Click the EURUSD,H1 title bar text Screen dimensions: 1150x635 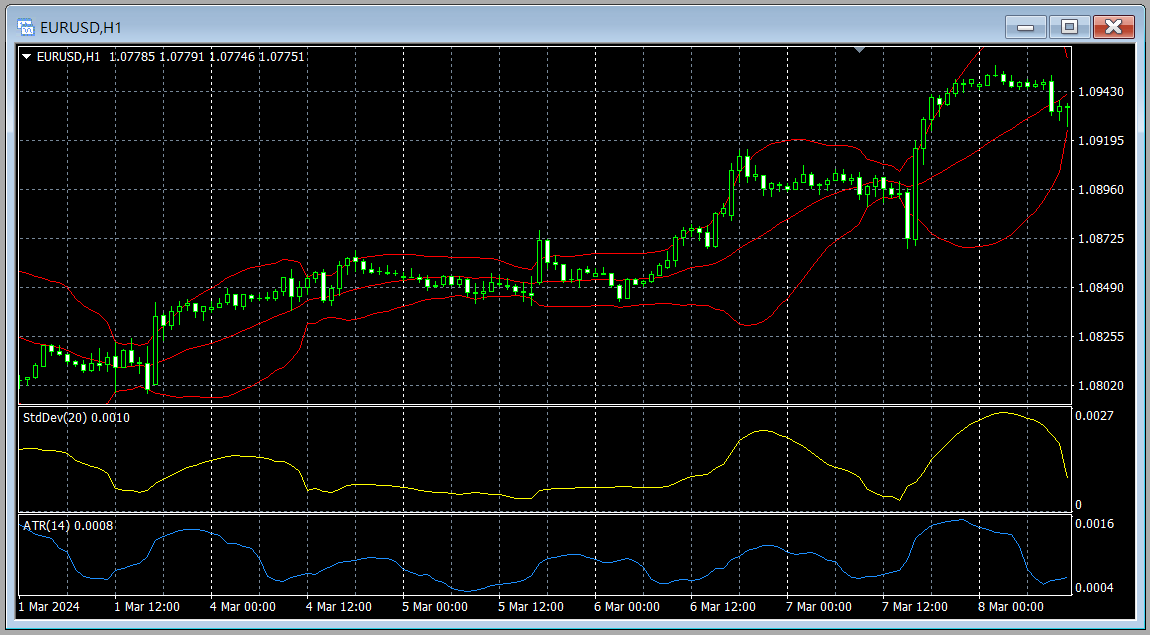point(81,29)
